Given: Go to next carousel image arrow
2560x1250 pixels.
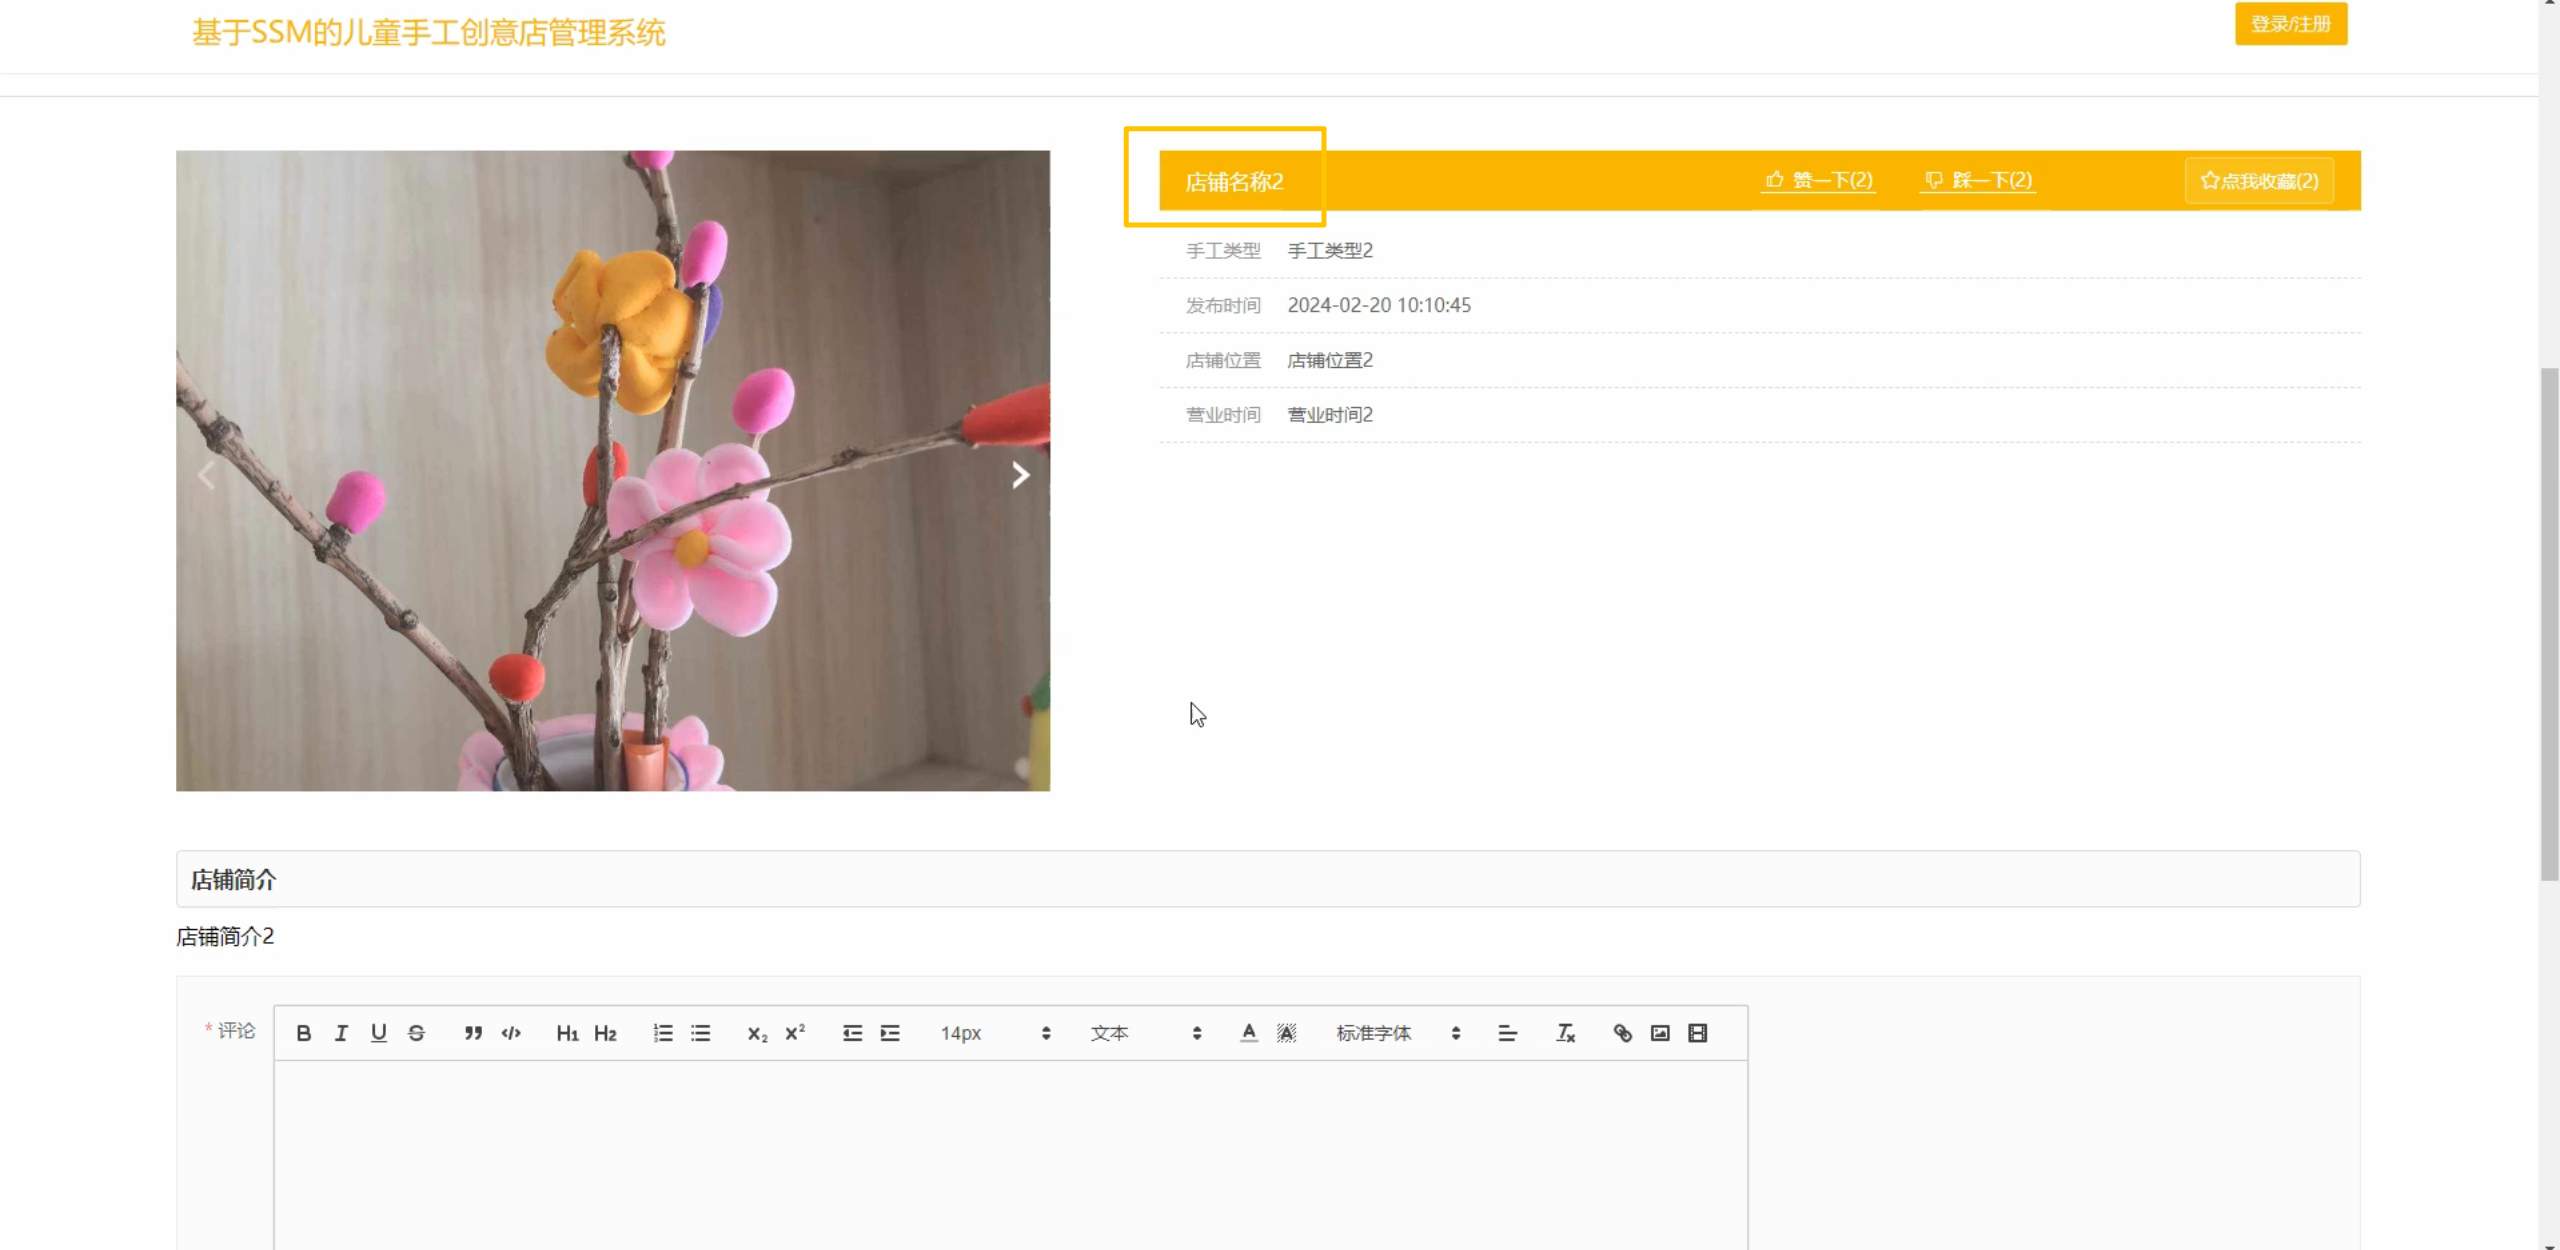Looking at the screenshot, I should 1020,475.
